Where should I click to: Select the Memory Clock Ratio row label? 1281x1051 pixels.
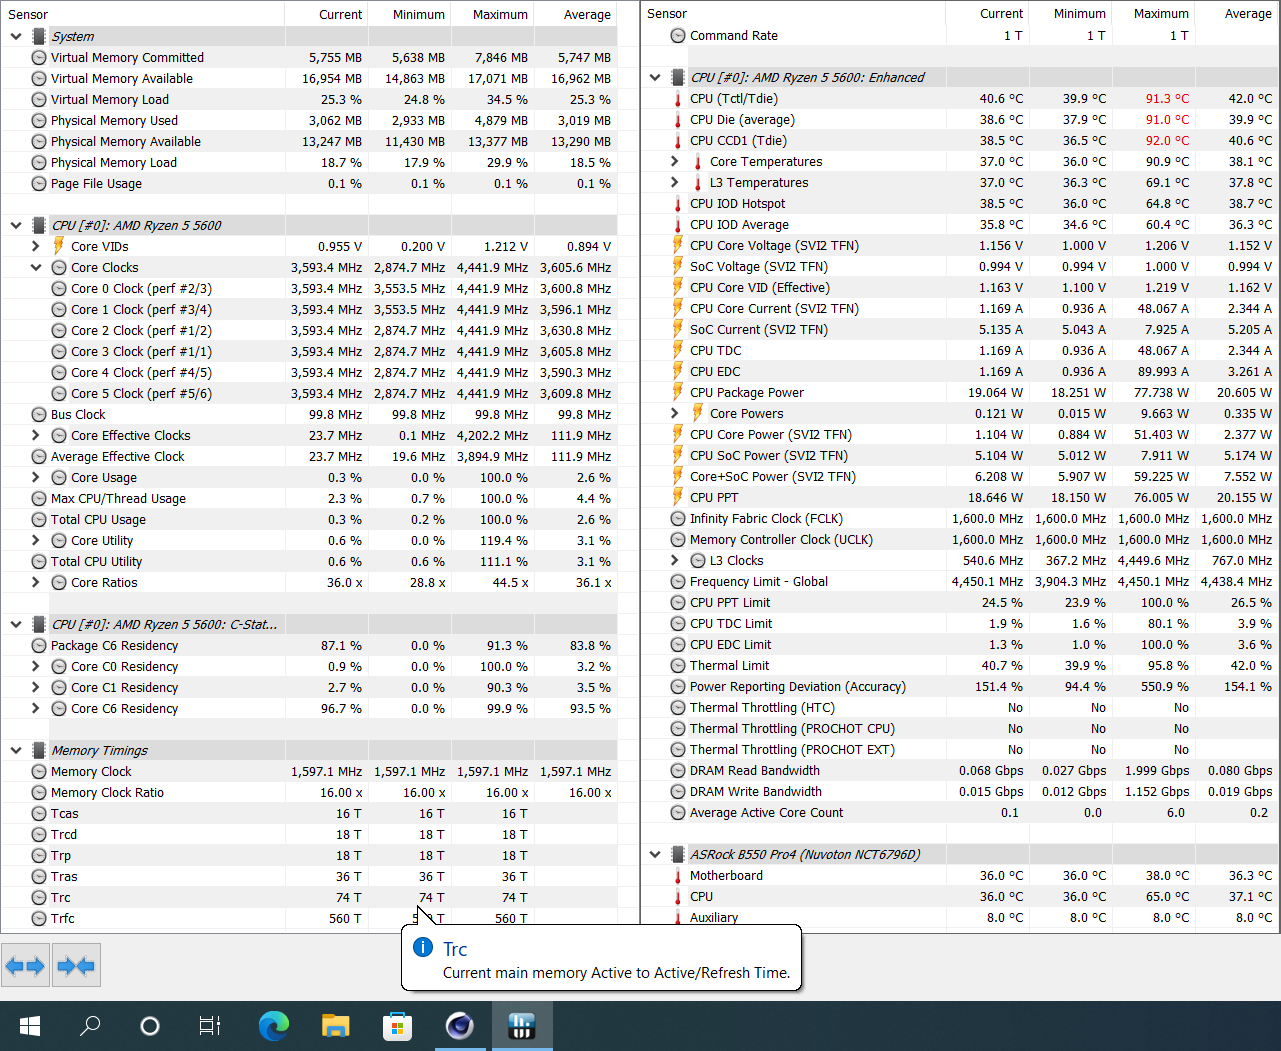click(x=107, y=792)
